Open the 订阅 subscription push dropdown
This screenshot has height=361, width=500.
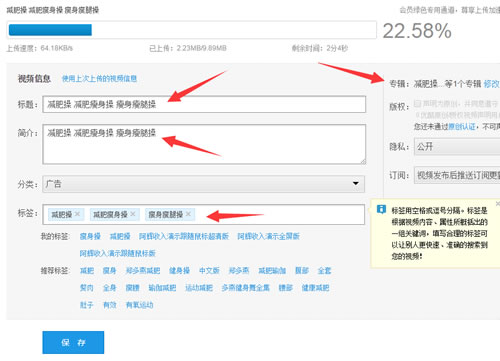457,175
